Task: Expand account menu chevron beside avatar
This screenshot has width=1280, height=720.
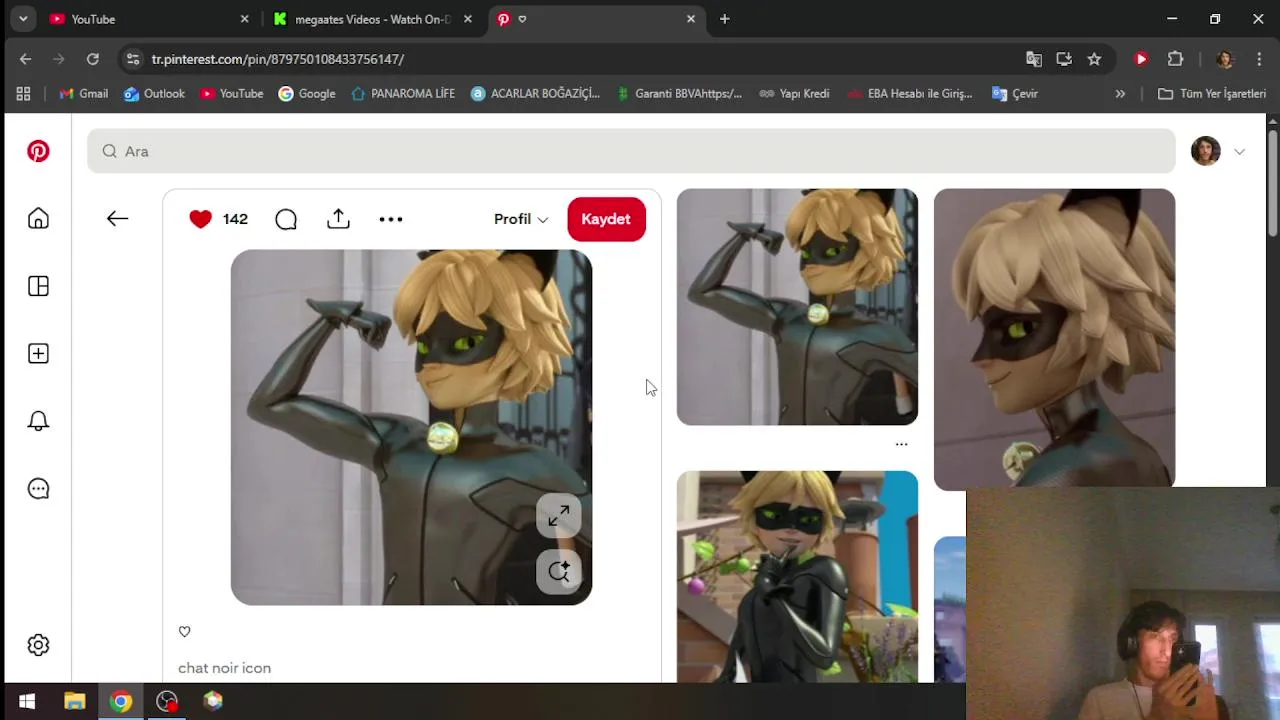Action: (x=1239, y=152)
